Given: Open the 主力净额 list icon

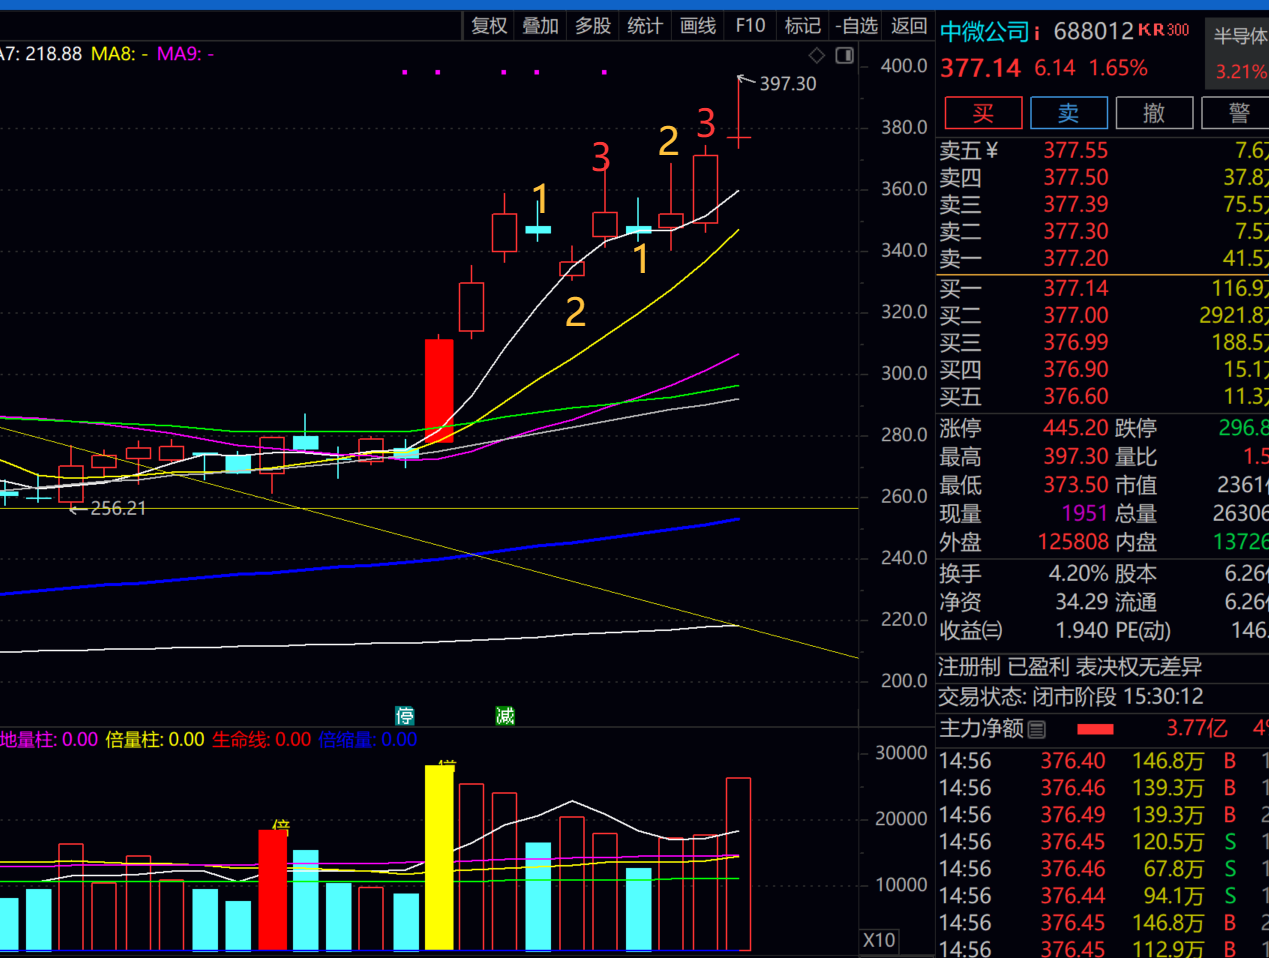Looking at the screenshot, I should pos(1037,729).
